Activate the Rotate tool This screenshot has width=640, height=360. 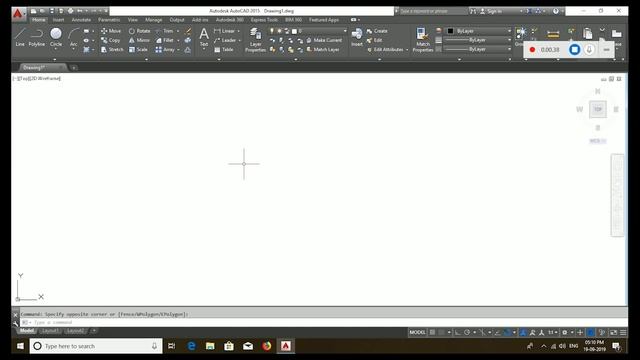pyautogui.click(x=140, y=31)
